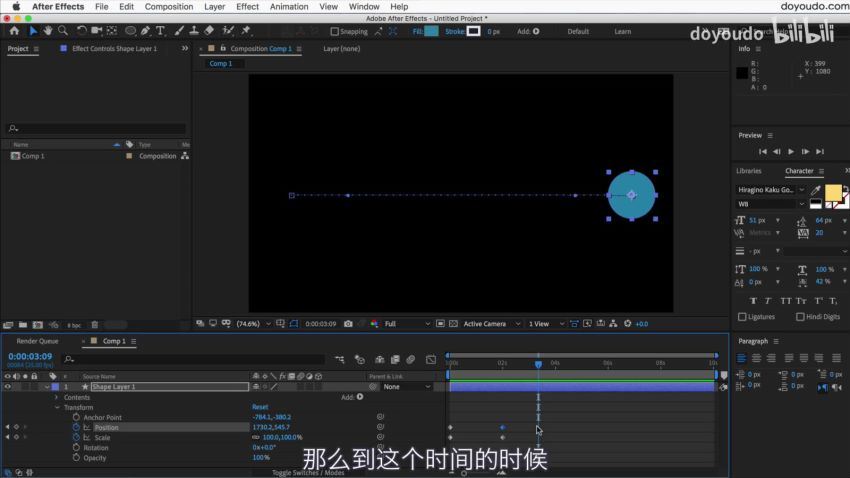
Task: Open the Composition menu
Action: pyautogui.click(x=169, y=7)
